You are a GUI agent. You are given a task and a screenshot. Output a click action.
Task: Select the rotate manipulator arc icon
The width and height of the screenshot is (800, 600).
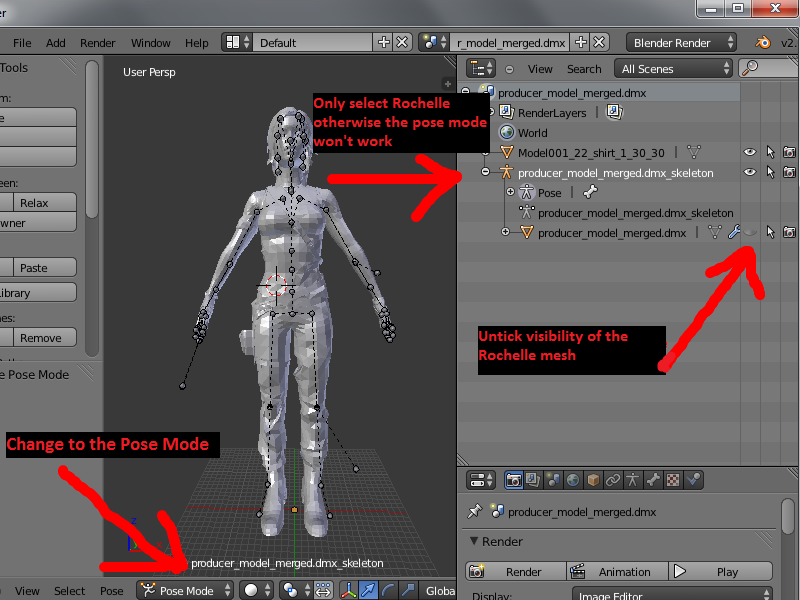pos(388,590)
